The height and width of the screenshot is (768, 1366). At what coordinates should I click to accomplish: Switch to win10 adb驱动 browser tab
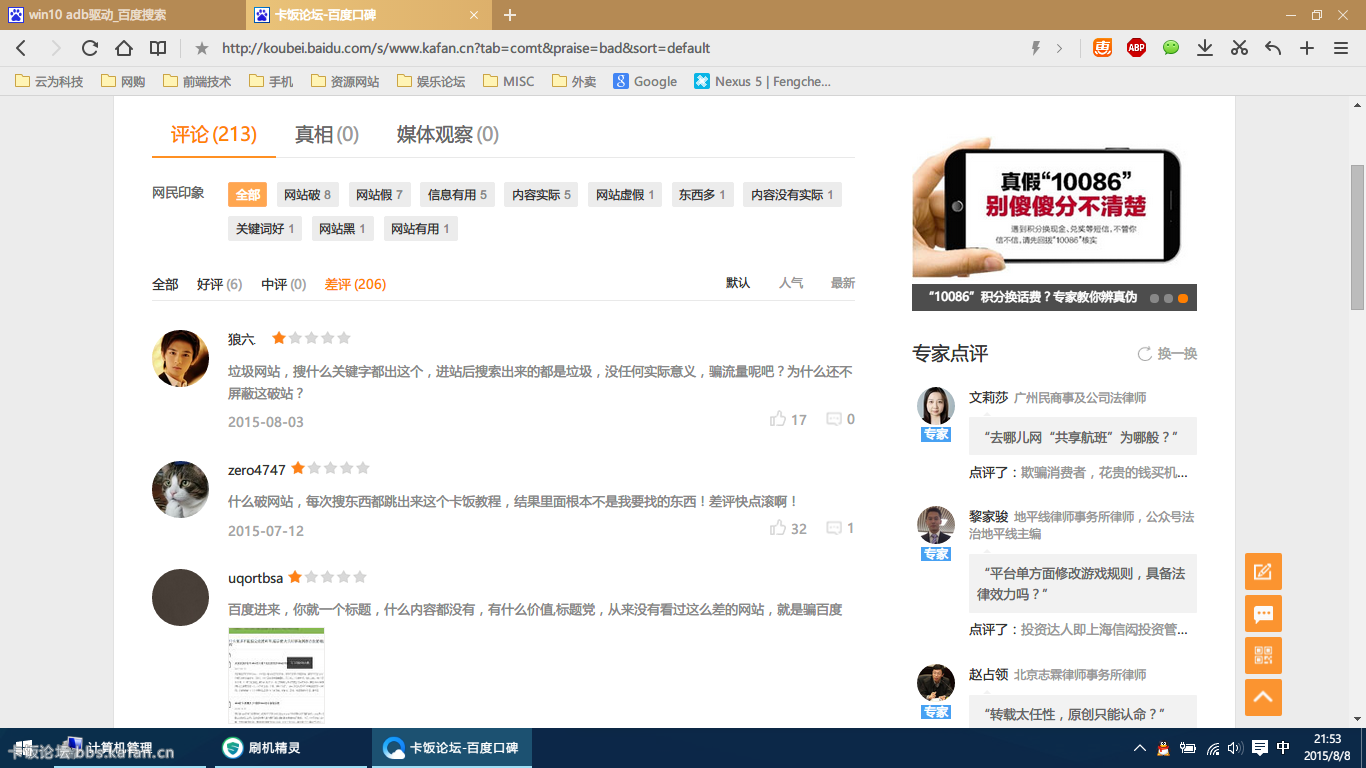(x=122, y=15)
